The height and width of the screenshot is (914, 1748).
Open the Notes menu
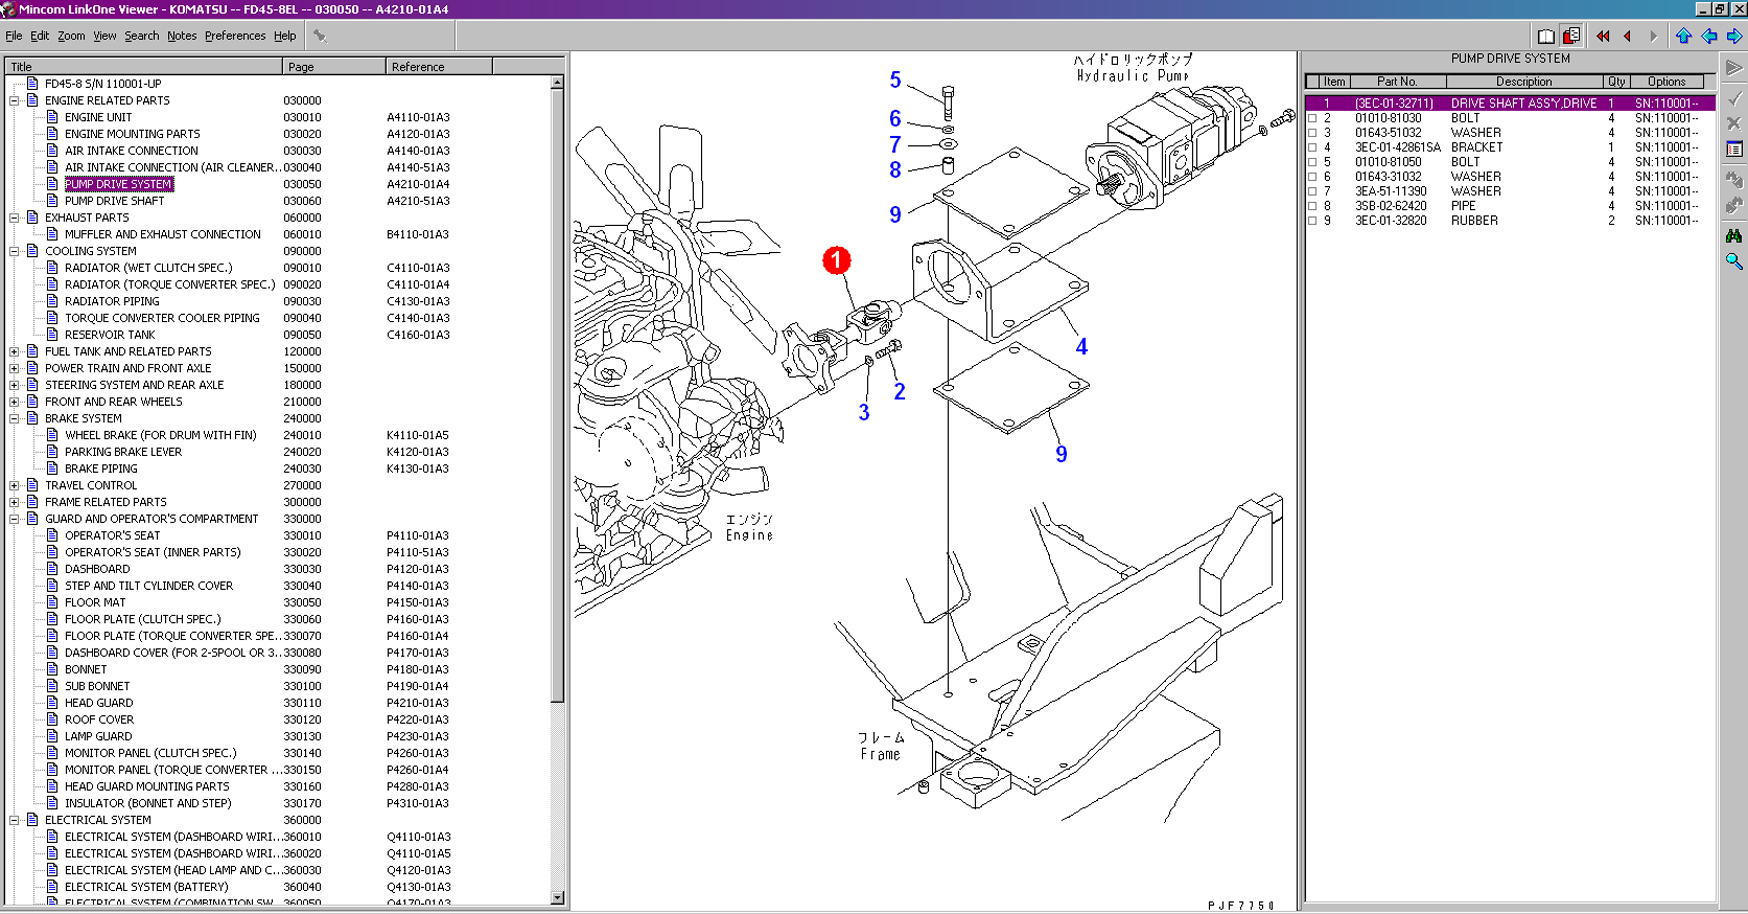(x=181, y=36)
